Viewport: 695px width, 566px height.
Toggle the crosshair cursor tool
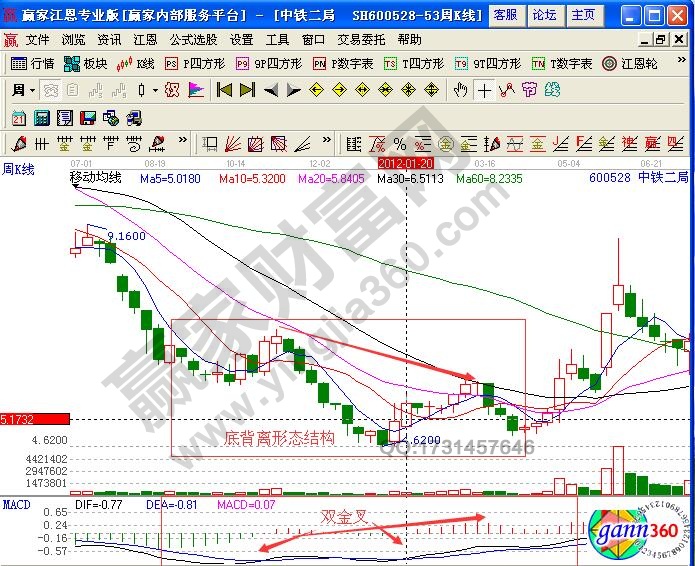(x=484, y=90)
